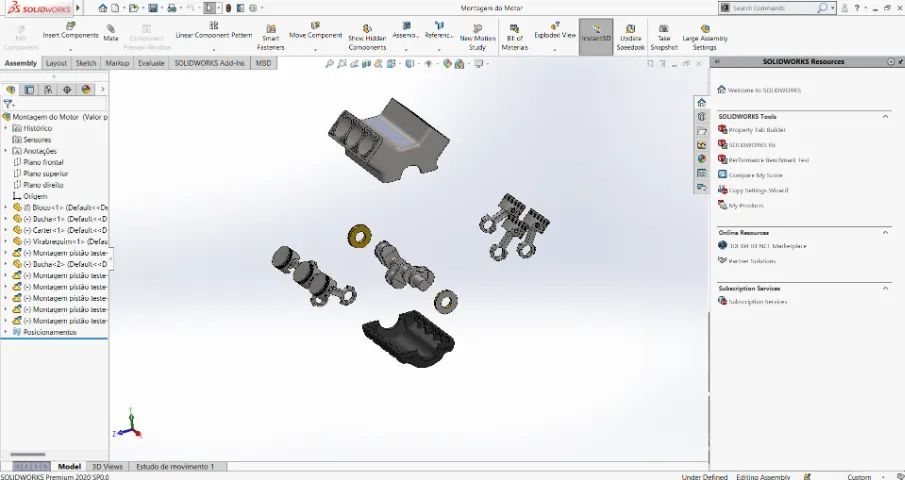Image resolution: width=905 pixels, height=480 pixels.
Task: Collapse the Online Resources section
Action: [885, 232]
